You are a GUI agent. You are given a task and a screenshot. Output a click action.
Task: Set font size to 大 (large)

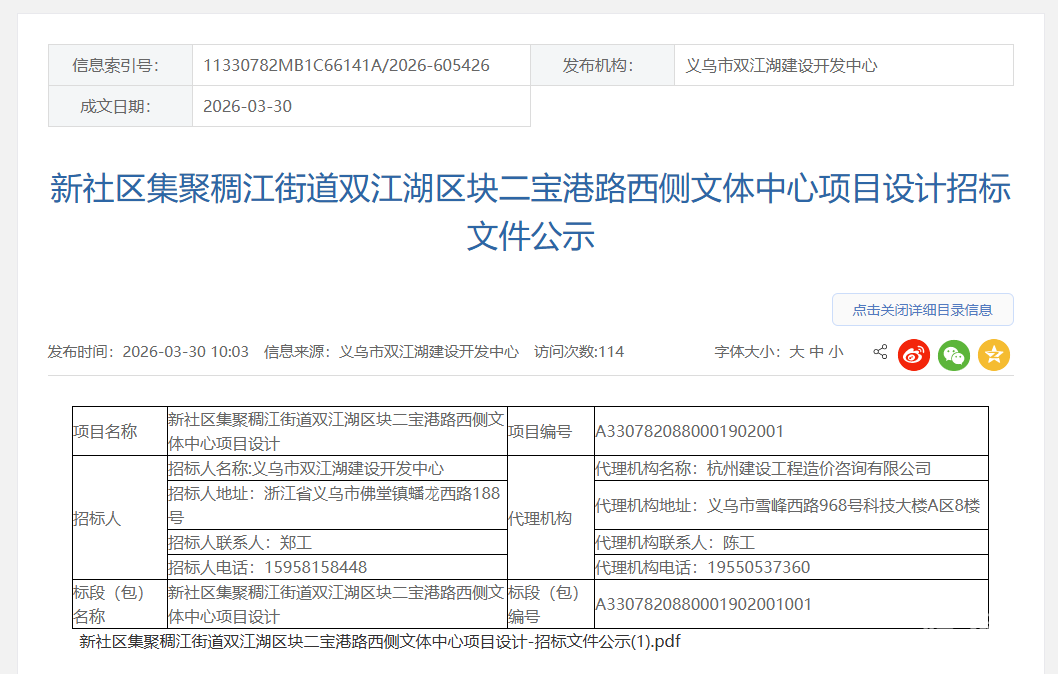coord(796,352)
